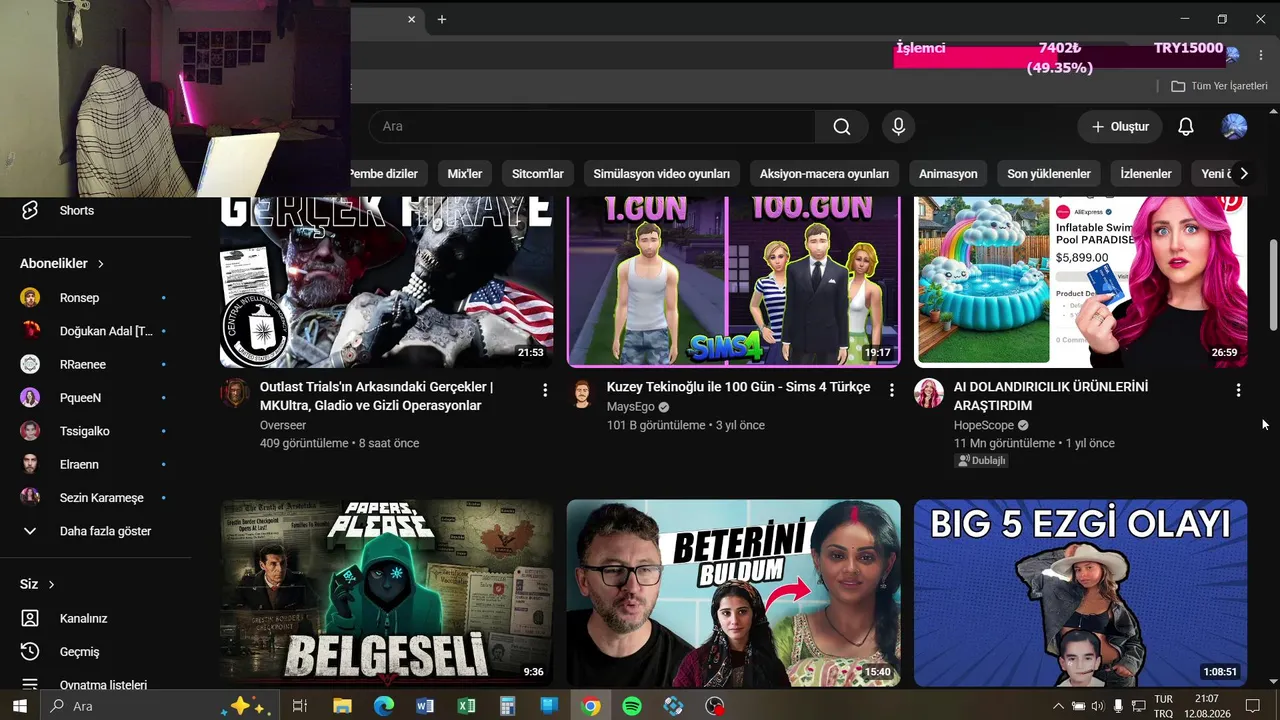Open the Elraenn channel avatar

30,464
